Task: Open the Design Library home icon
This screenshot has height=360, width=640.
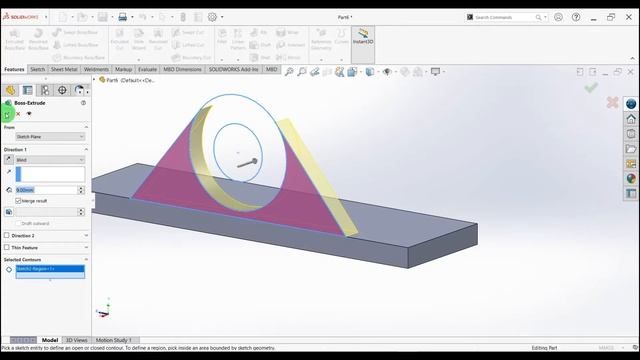Action: tap(631, 119)
